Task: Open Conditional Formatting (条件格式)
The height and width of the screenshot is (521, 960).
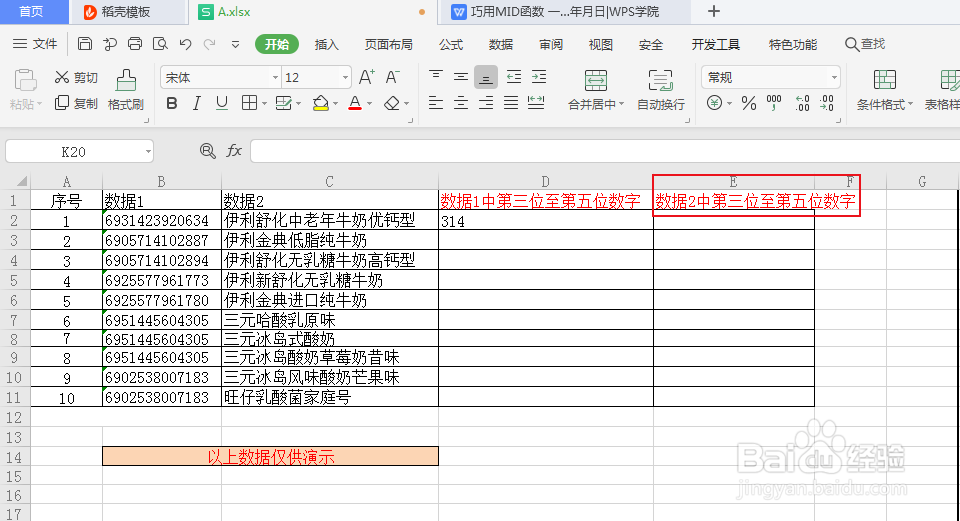Action: 885,89
